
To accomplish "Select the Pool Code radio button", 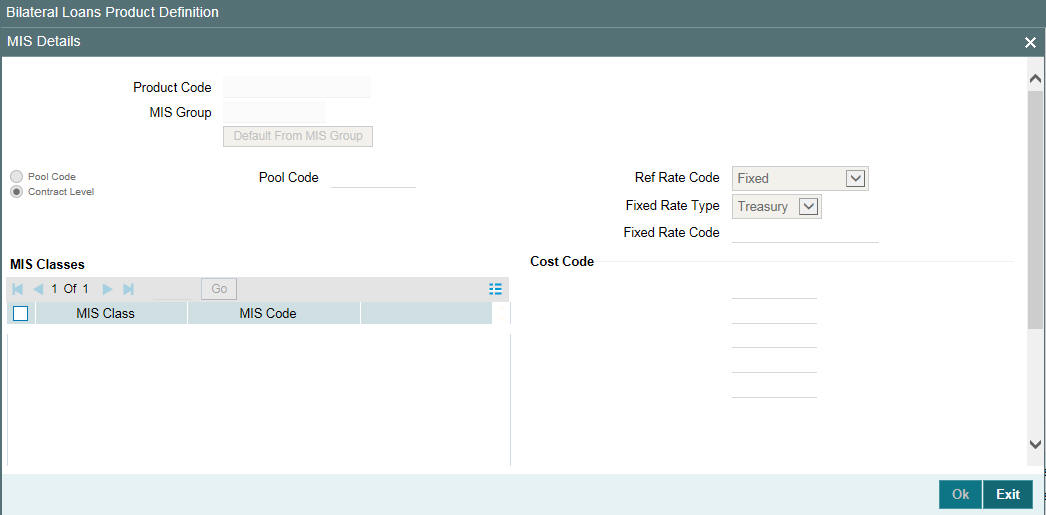I will 17,177.
